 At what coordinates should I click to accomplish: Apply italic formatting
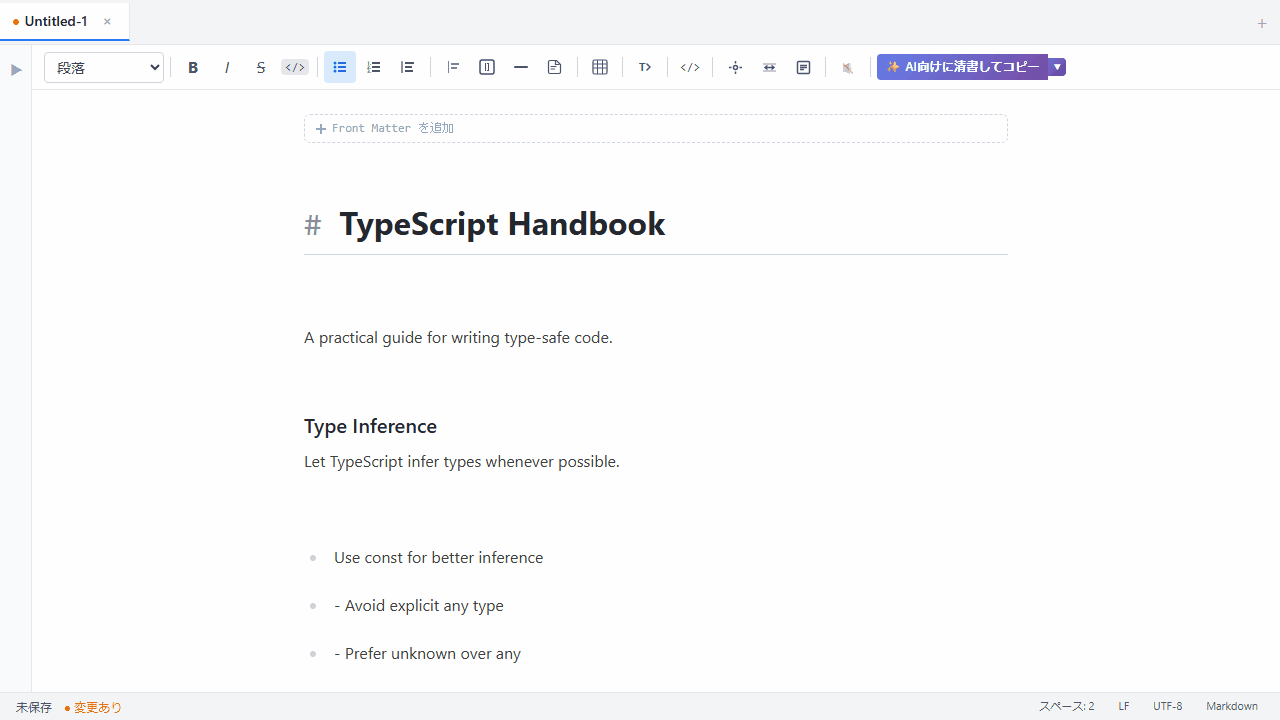[x=227, y=67]
